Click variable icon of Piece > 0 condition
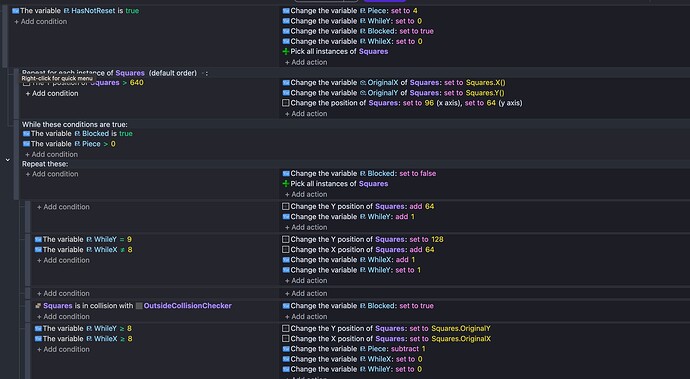The width and height of the screenshot is (690, 379). [x=26, y=144]
